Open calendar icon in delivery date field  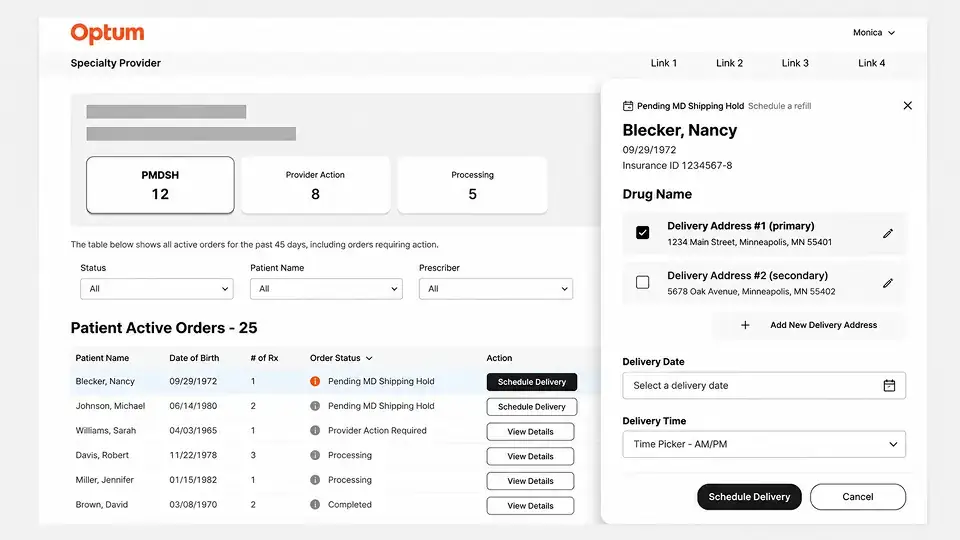[x=889, y=385]
